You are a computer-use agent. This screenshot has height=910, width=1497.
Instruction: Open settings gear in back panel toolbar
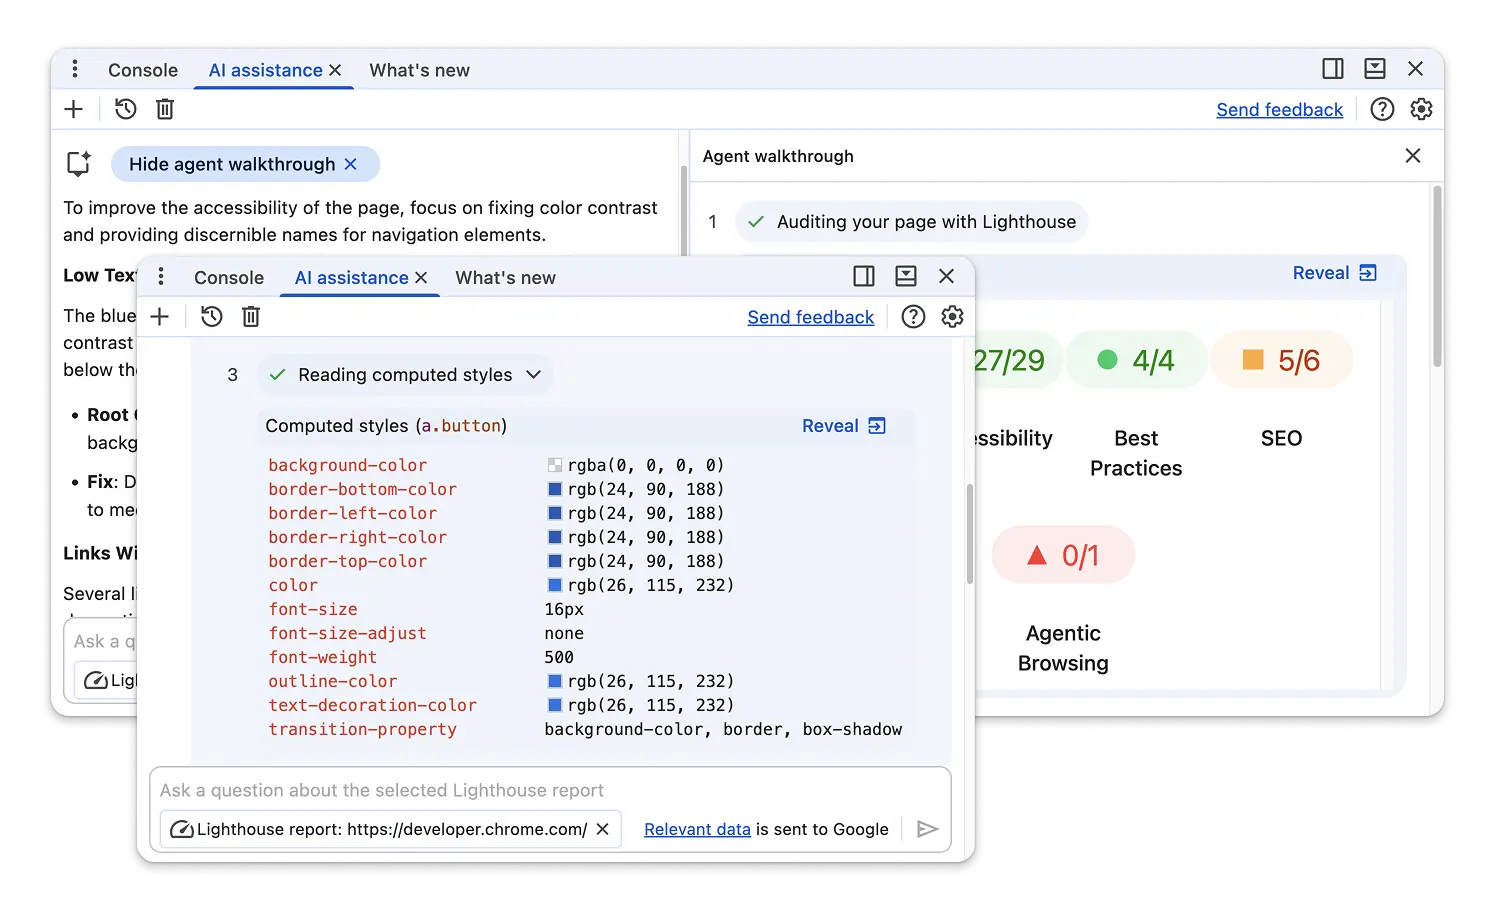[1421, 109]
